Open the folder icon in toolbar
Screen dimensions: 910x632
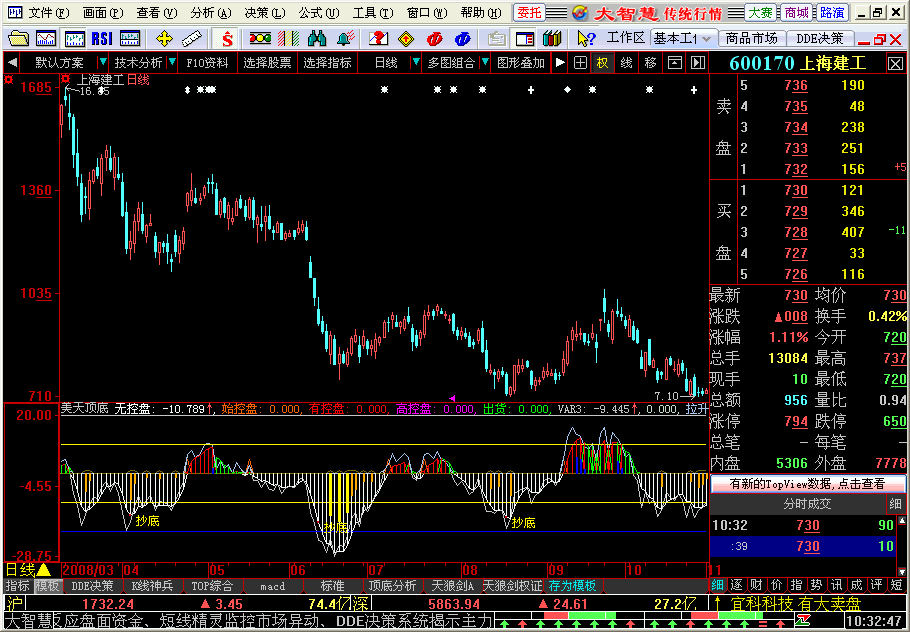coord(19,39)
